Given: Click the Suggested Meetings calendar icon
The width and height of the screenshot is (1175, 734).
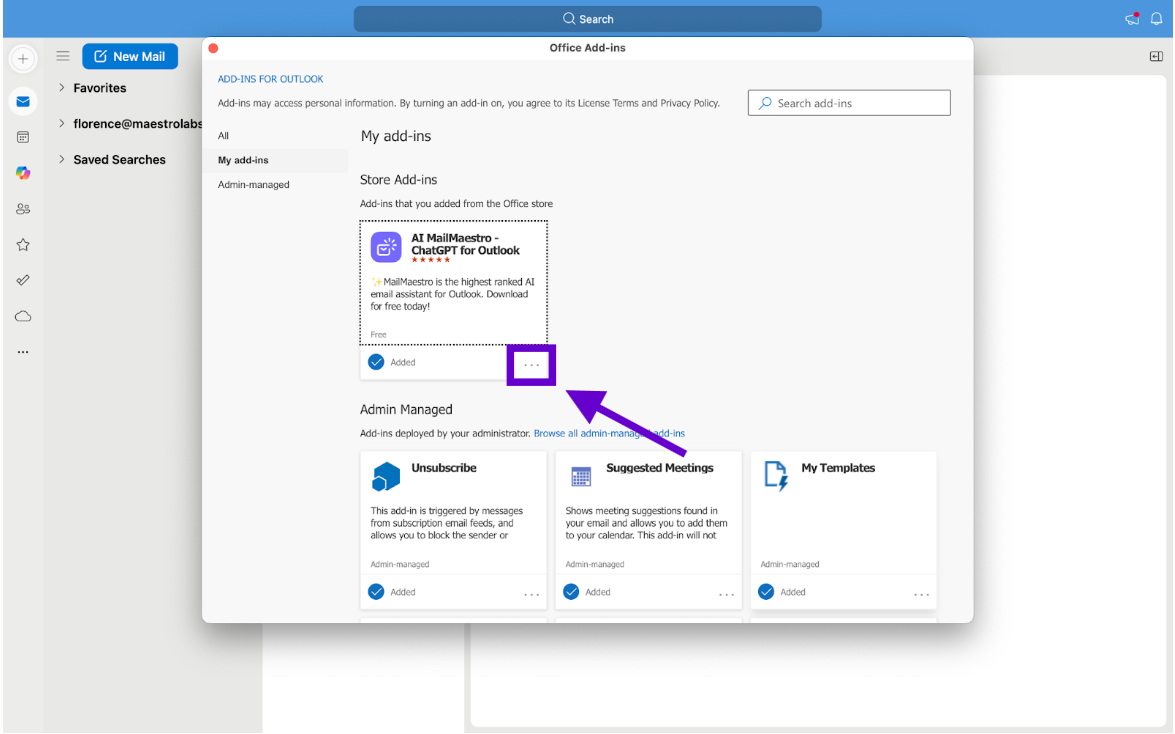Looking at the screenshot, I should (581, 476).
